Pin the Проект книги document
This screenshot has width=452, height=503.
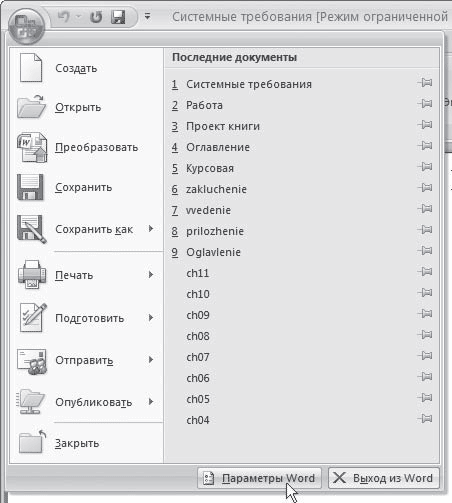coord(425,124)
